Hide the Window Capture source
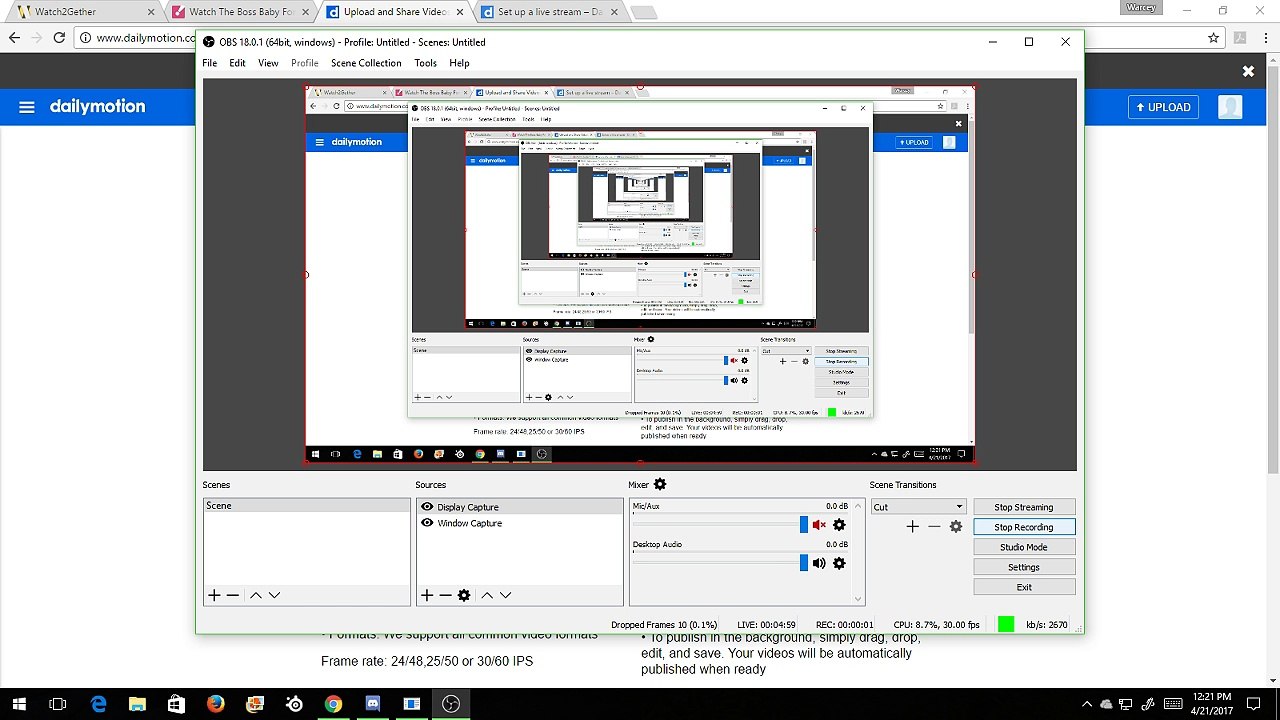 click(x=427, y=523)
